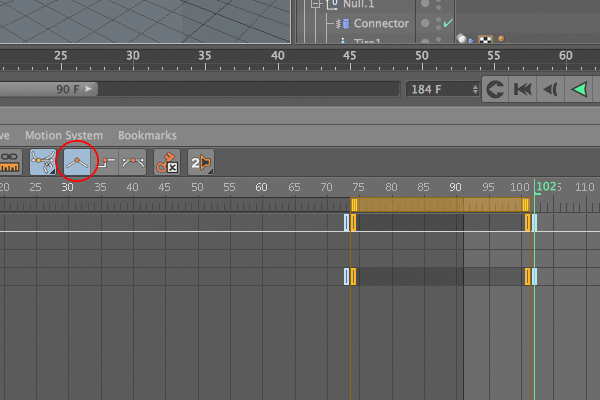The width and height of the screenshot is (600, 400).
Task: Select upper track orange keyframe near 74
Action: 353,223
